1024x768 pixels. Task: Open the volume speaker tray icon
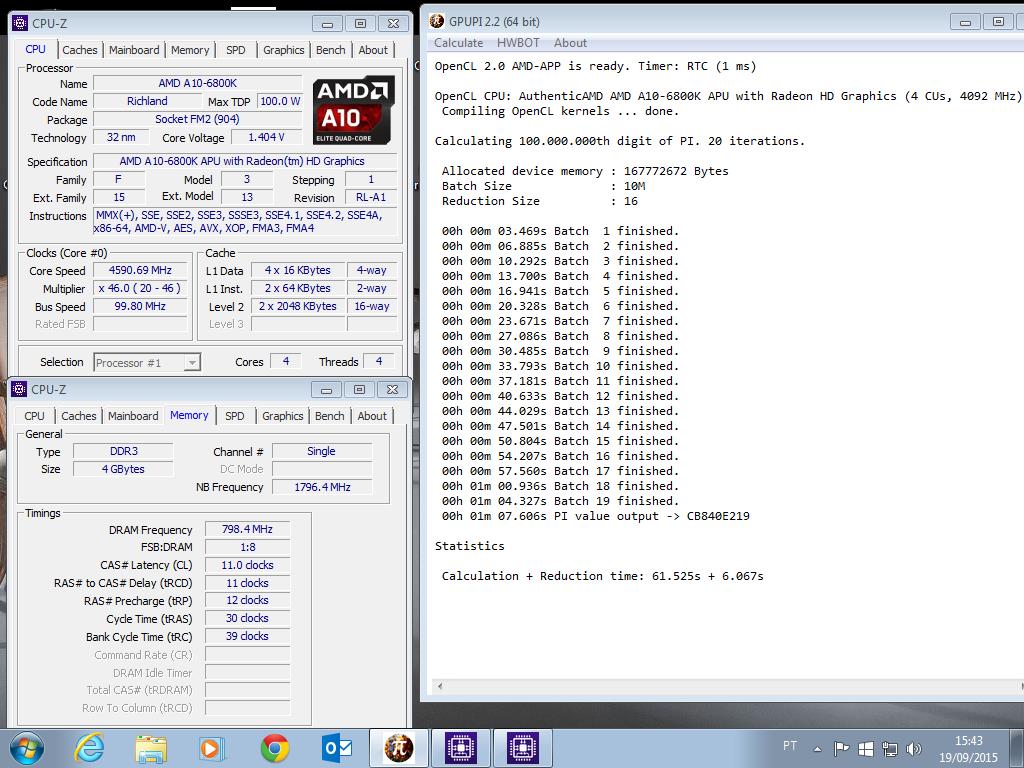coord(914,749)
